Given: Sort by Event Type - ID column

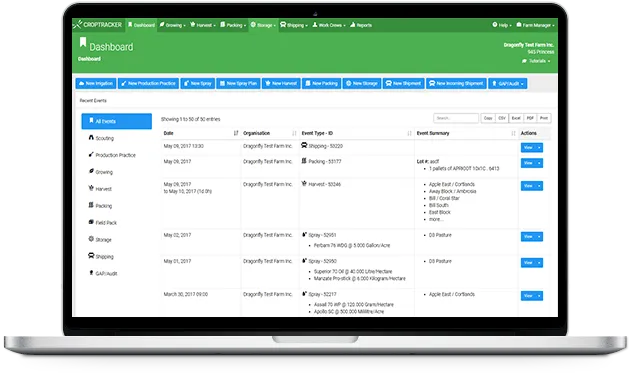Looking at the screenshot, I should tap(357, 133).
